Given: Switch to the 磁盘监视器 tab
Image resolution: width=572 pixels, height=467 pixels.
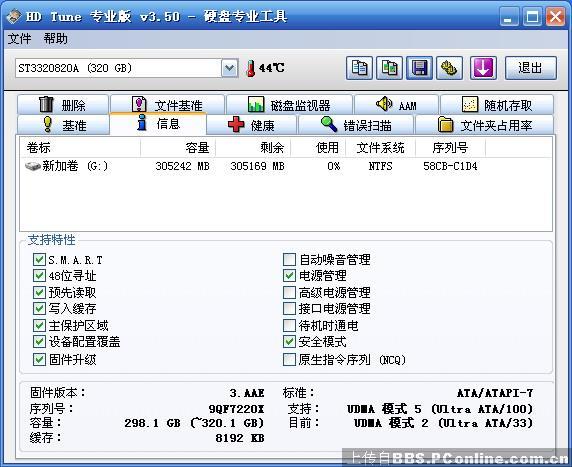Looking at the screenshot, I should 289,105.
